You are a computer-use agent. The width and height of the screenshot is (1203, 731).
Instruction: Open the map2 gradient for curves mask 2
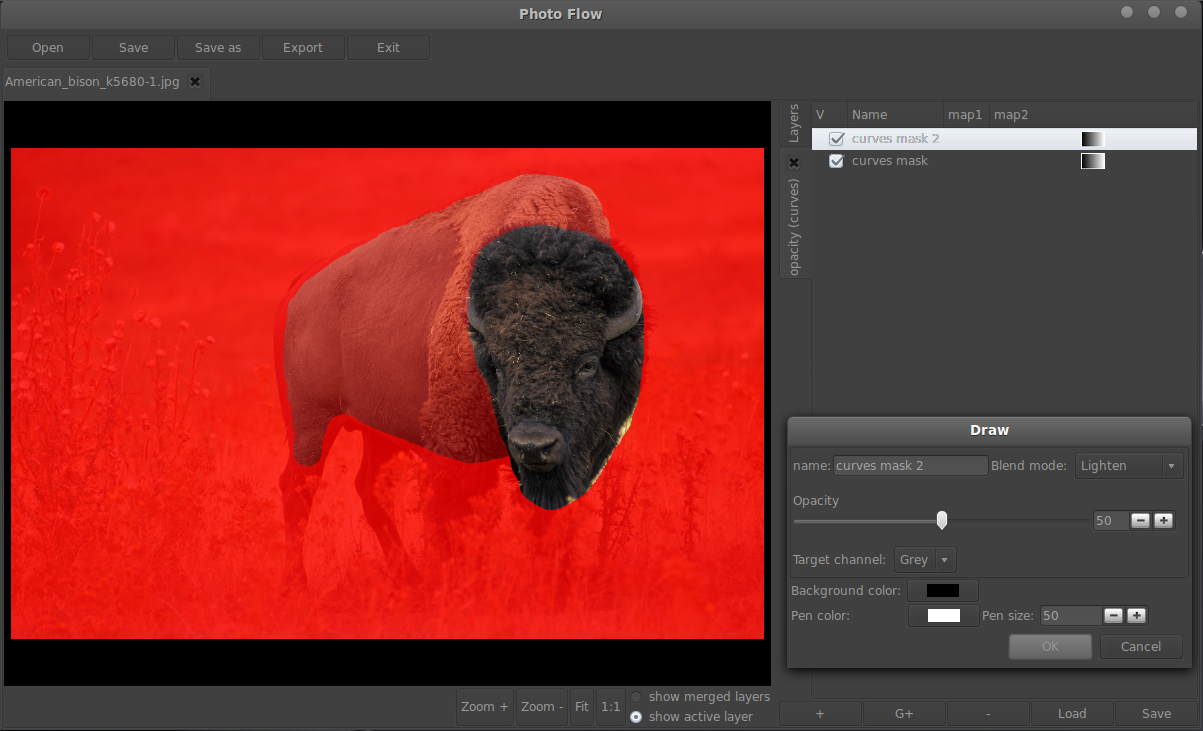(1092, 138)
